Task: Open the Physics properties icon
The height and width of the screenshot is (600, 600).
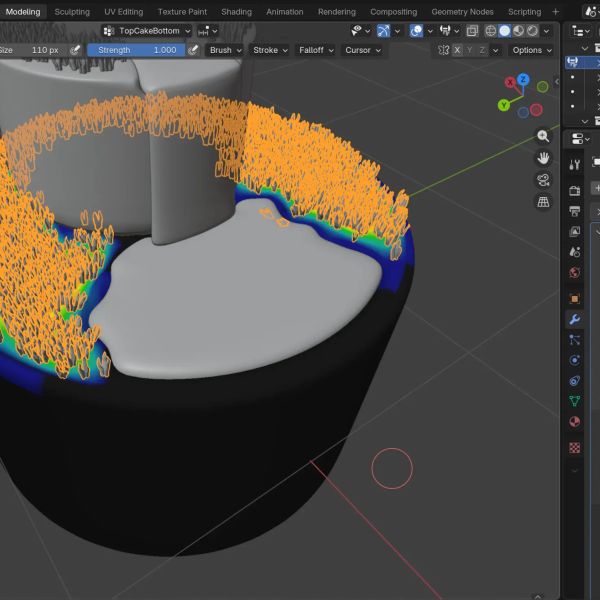Action: coord(574,360)
